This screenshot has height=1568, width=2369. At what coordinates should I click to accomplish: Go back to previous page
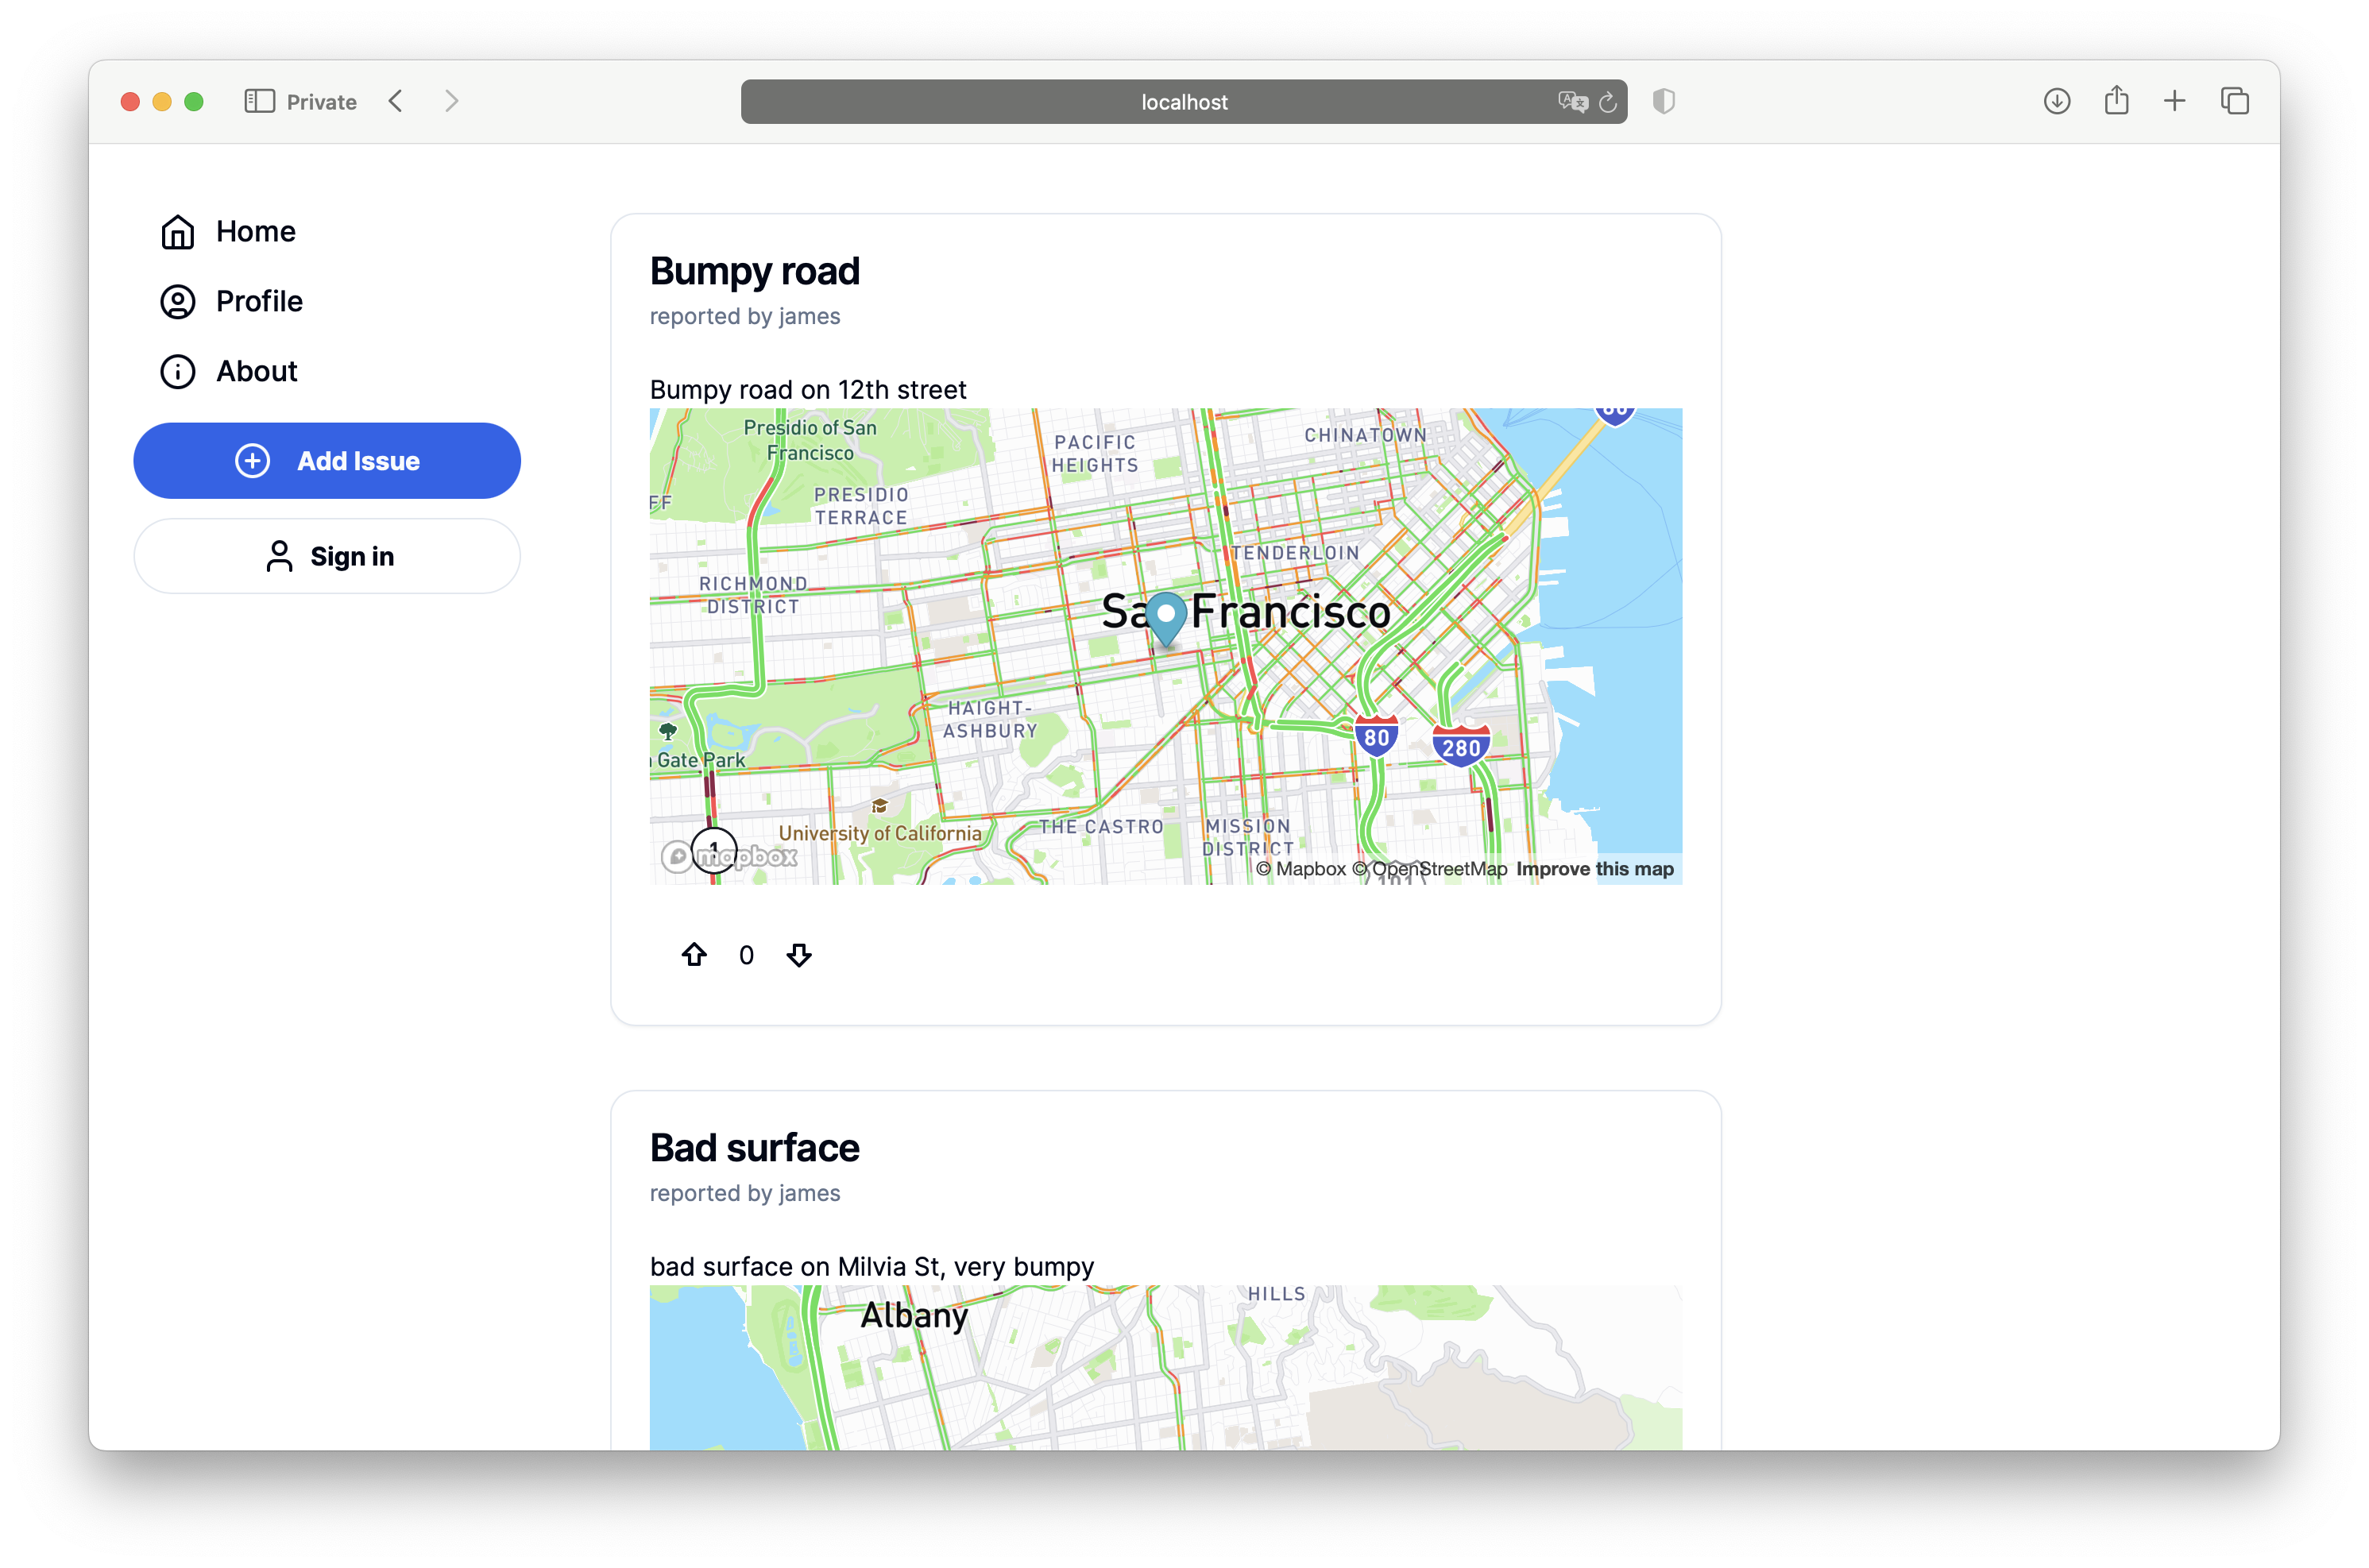pyautogui.click(x=396, y=101)
